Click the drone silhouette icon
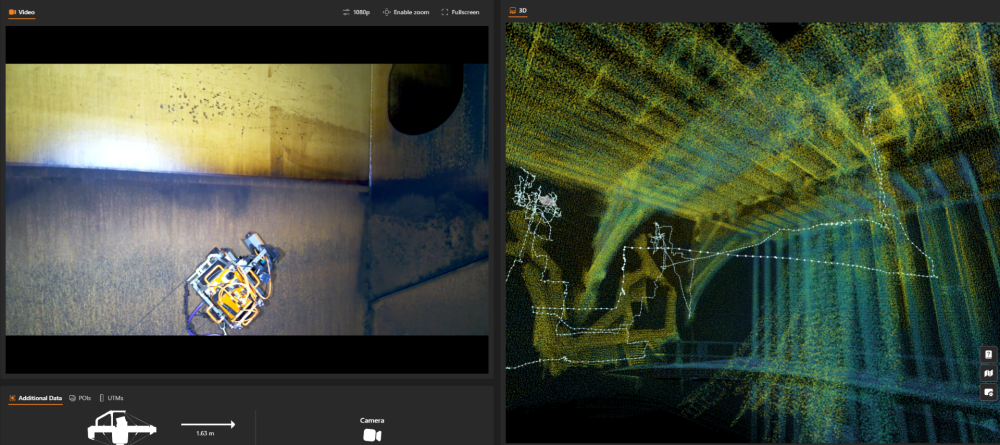 [x=122, y=427]
